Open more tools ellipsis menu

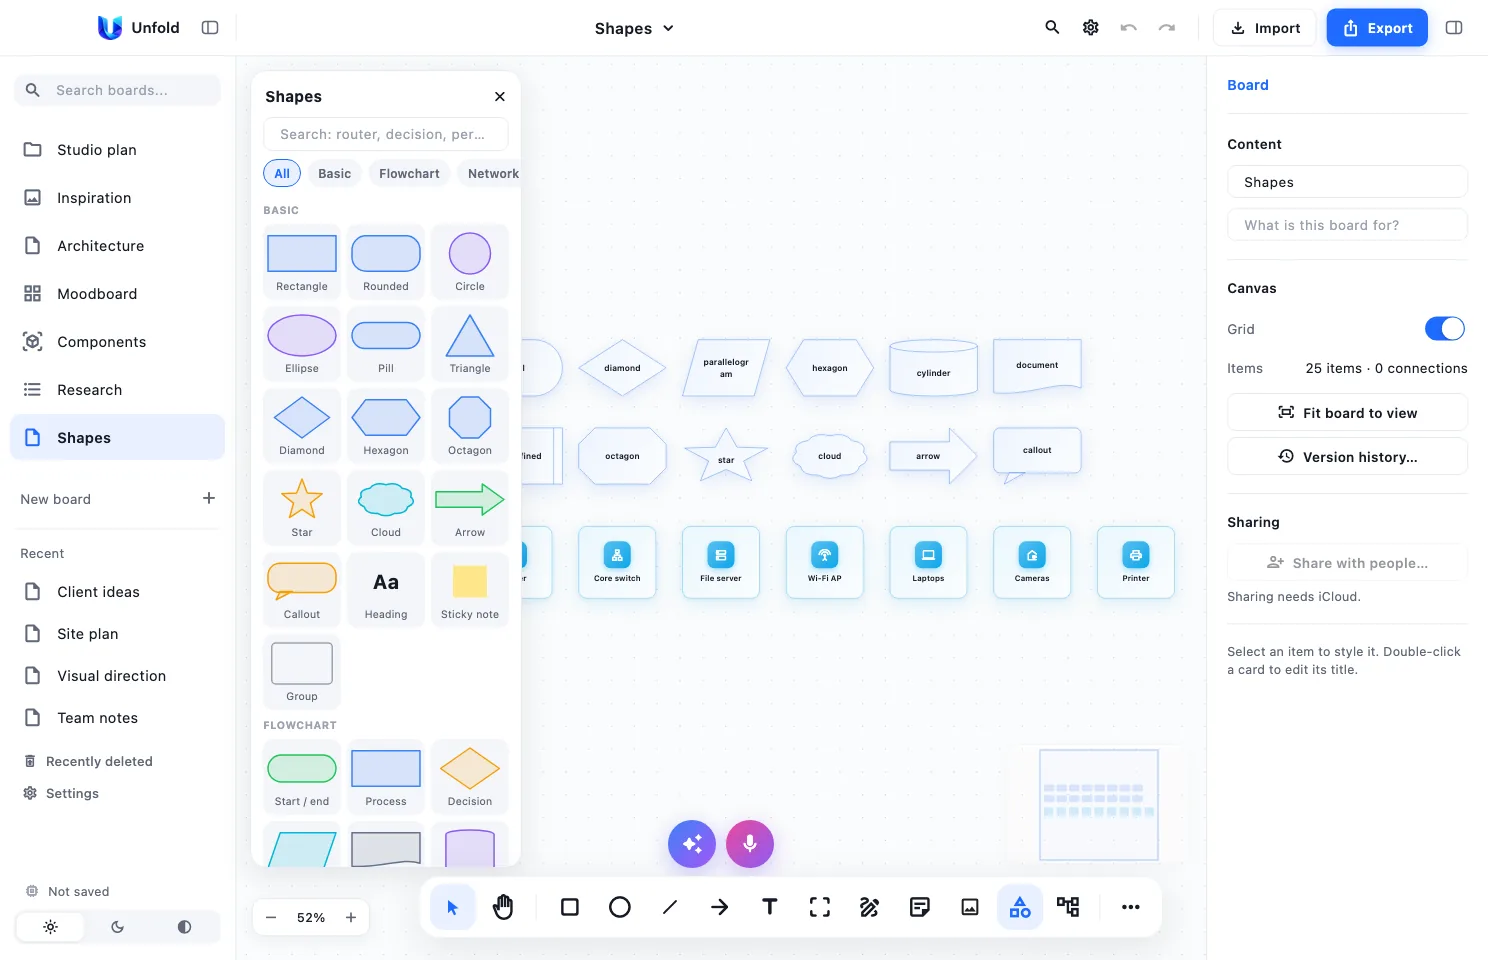pos(1131,907)
